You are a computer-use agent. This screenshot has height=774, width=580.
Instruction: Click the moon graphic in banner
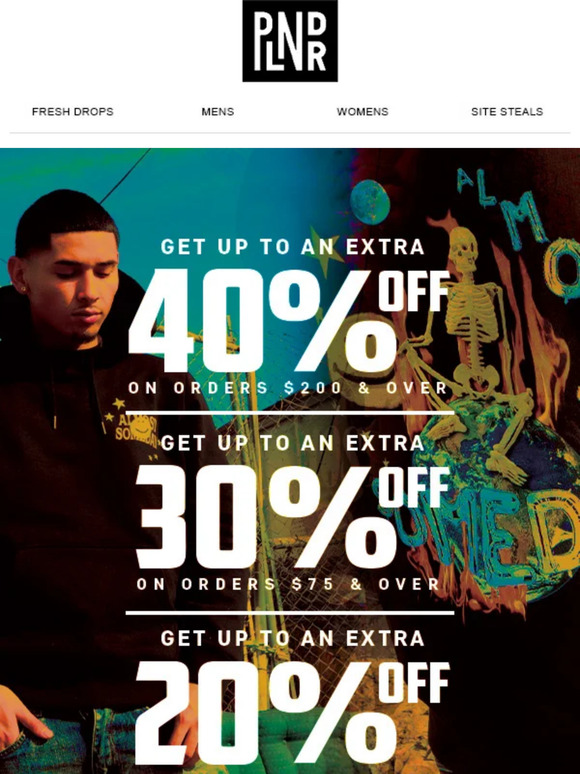coord(370,201)
